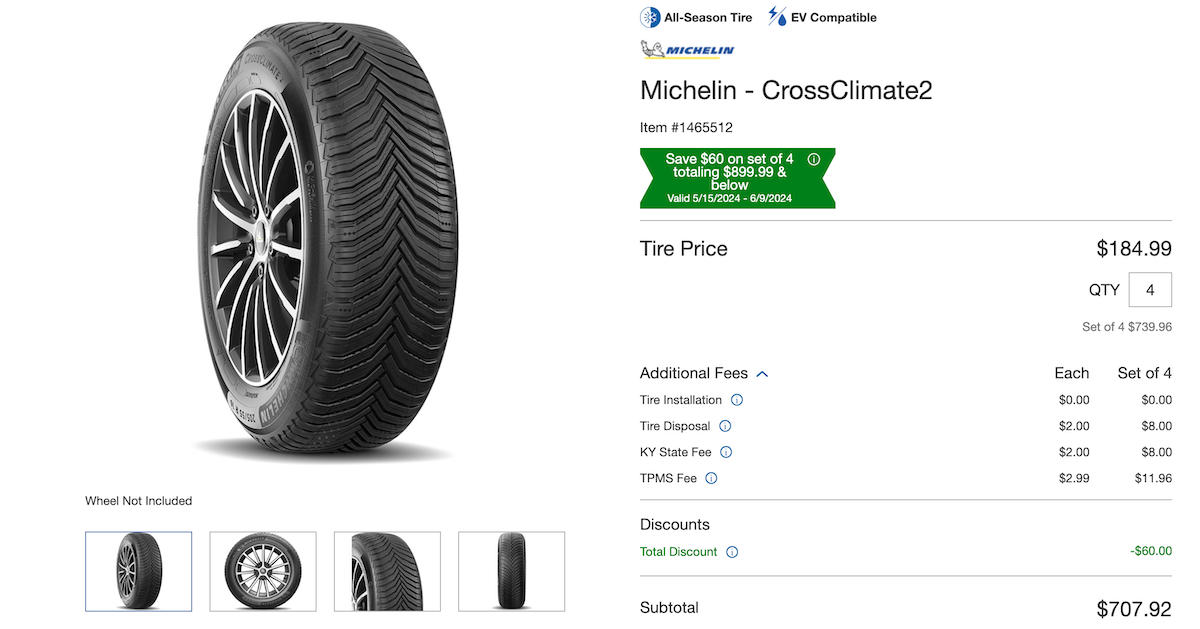
Task: Click the Michelin brand logo
Action: click(687, 50)
